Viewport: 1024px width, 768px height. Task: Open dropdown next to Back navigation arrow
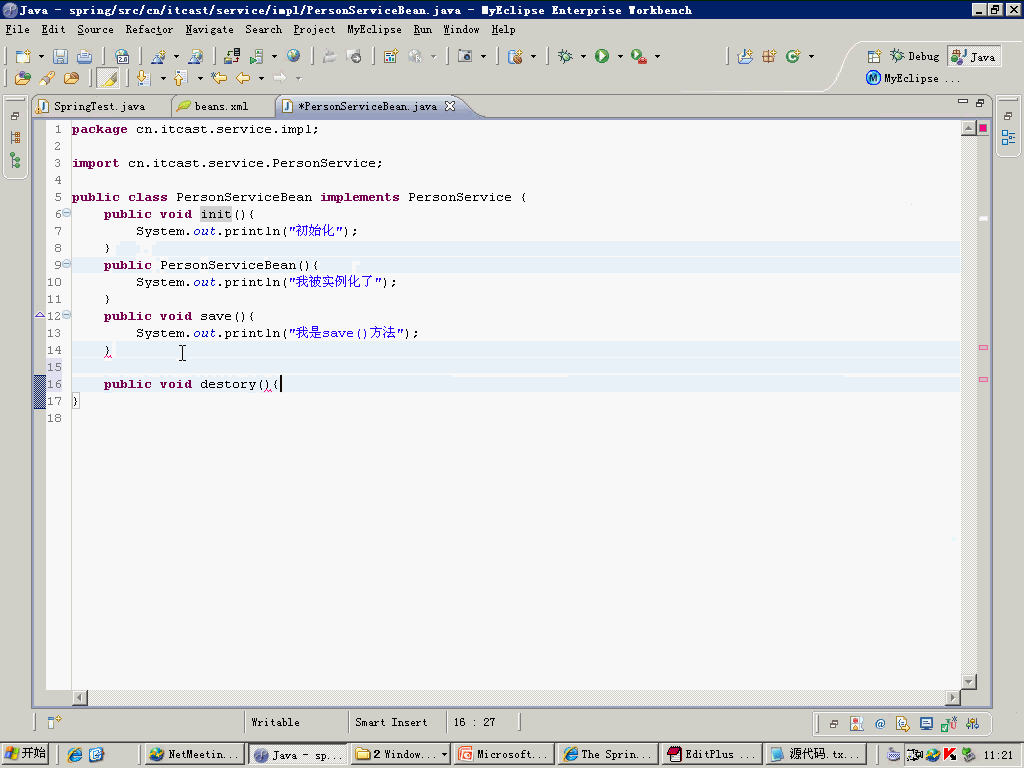click(x=261, y=78)
